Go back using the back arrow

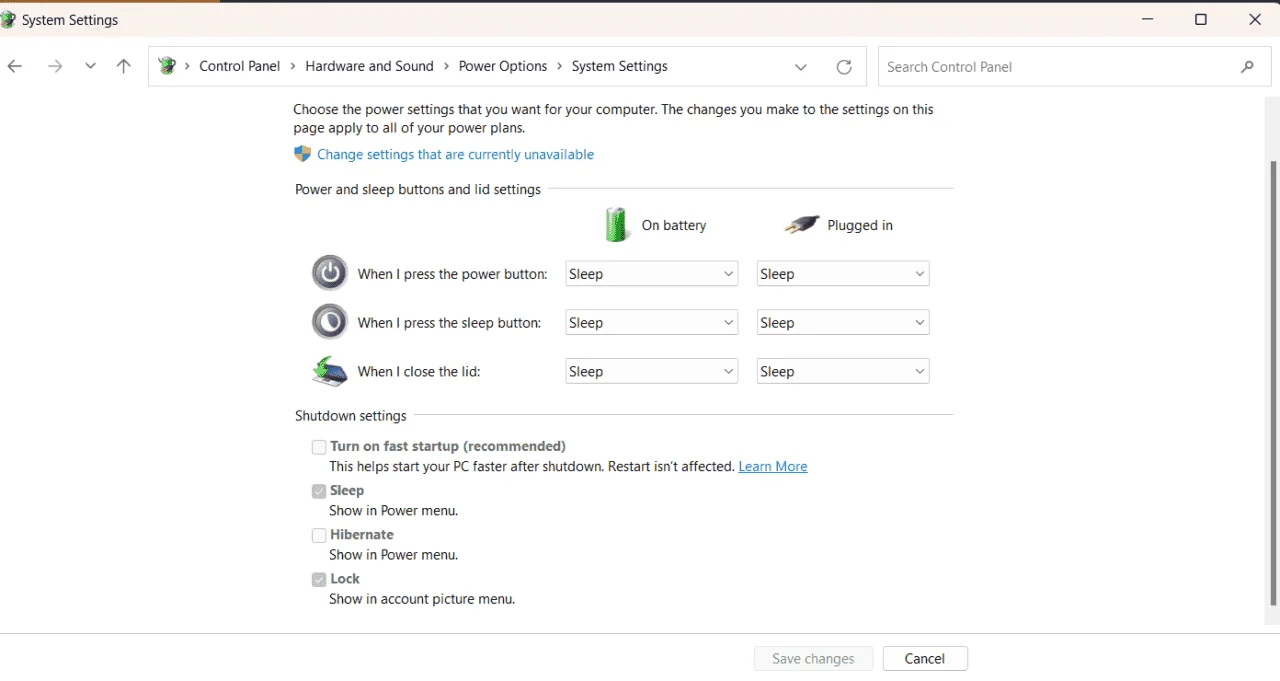point(15,67)
